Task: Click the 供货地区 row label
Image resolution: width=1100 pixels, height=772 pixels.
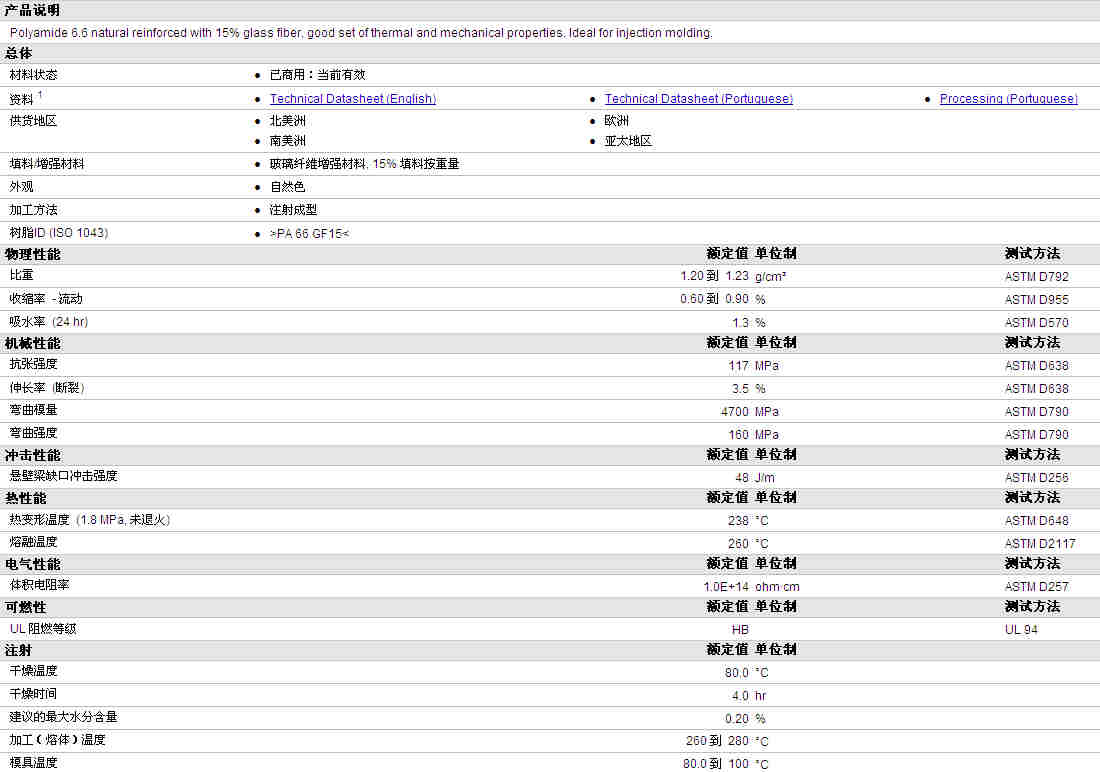Action: click(x=34, y=121)
